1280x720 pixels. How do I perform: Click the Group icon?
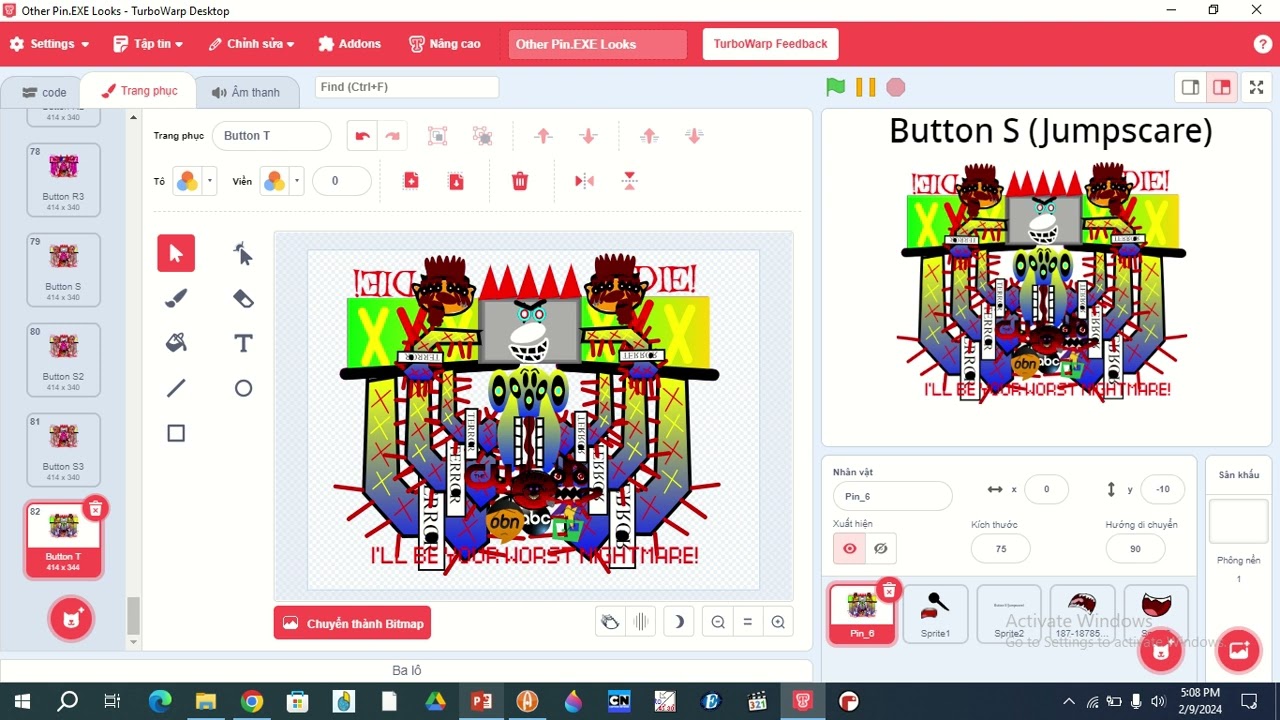[x=437, y=136]
